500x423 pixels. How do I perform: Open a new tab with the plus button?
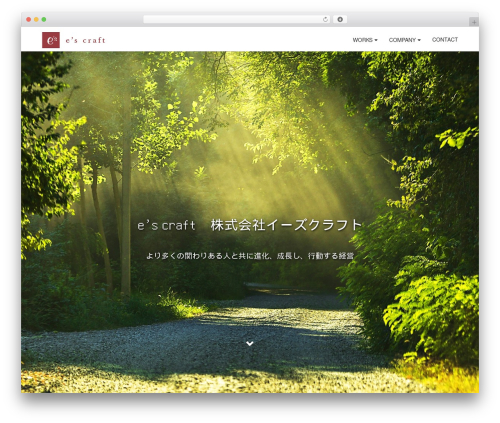474,22
